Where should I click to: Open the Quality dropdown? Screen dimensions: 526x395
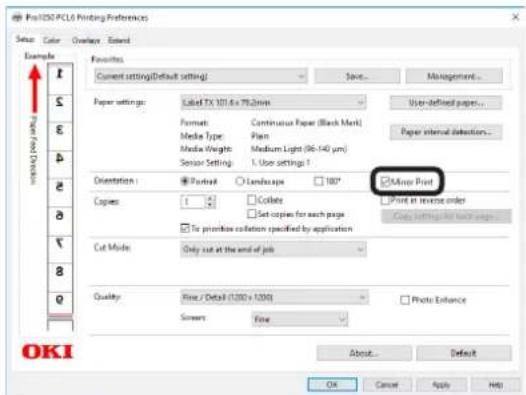coord(274,297)
